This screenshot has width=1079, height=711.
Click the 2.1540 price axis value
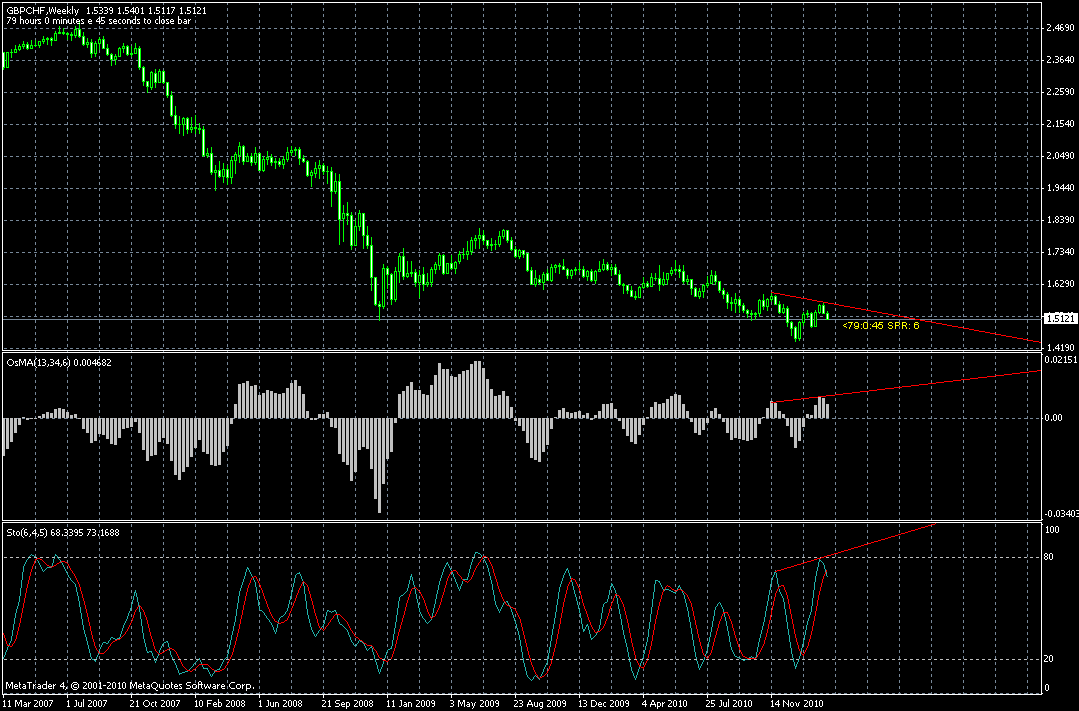point(1060,124)
